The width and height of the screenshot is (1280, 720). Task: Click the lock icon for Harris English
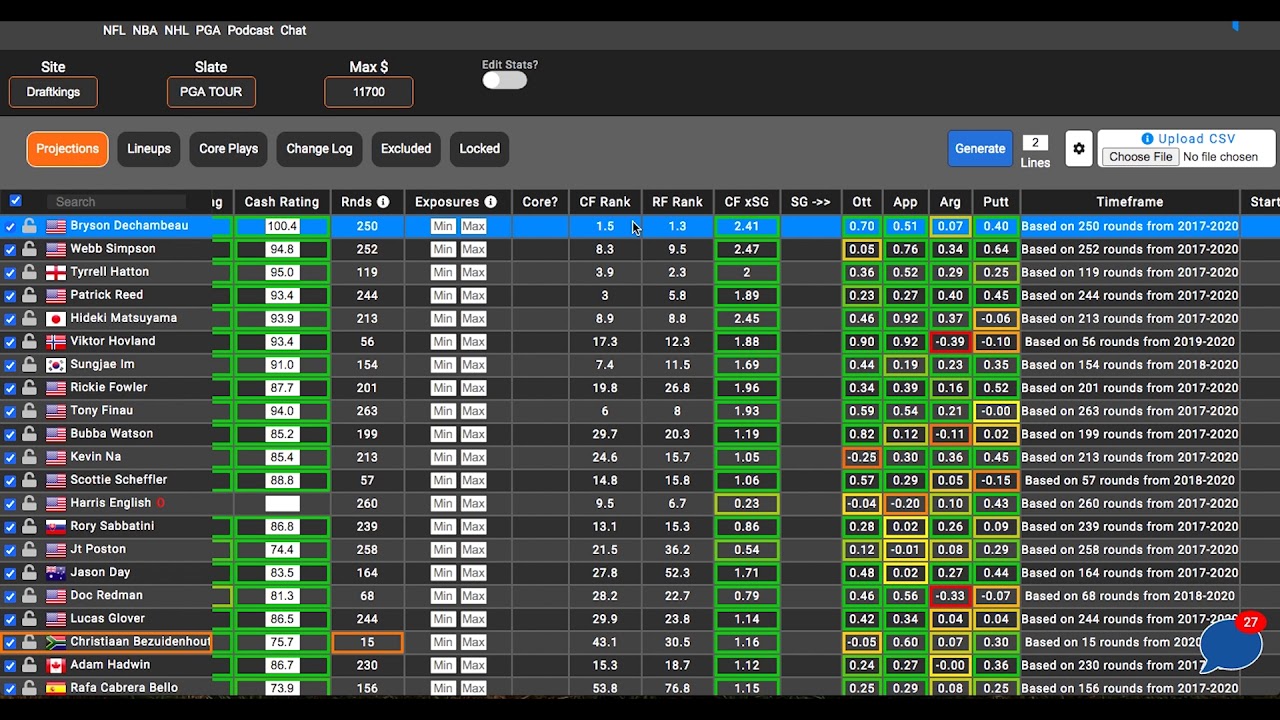29,504
